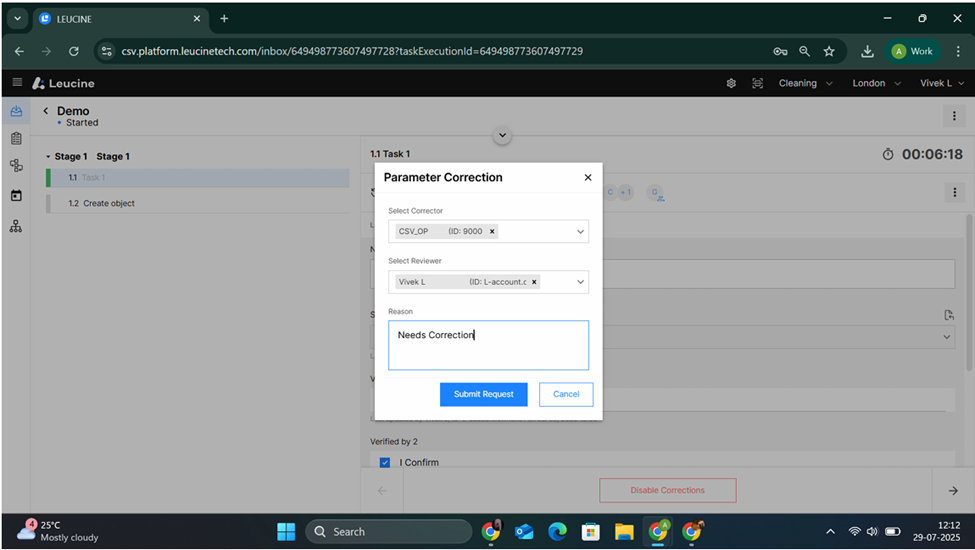Open the hamburger menu next to Leucine logo
The image size is (975, 550).
point(17,83)
